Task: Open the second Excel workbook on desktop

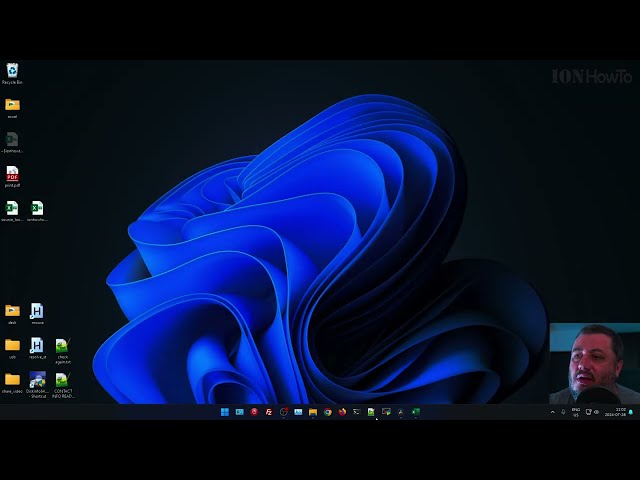Action: pyautogui.click(x=37, y=210)
